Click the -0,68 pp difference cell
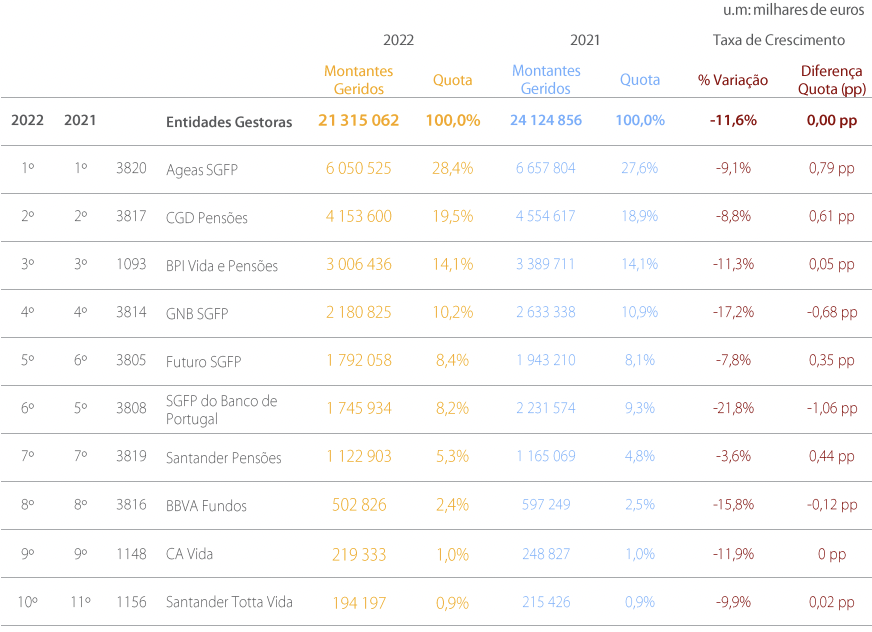The width and height of the screenshot is (872, 632). point(831,312)
